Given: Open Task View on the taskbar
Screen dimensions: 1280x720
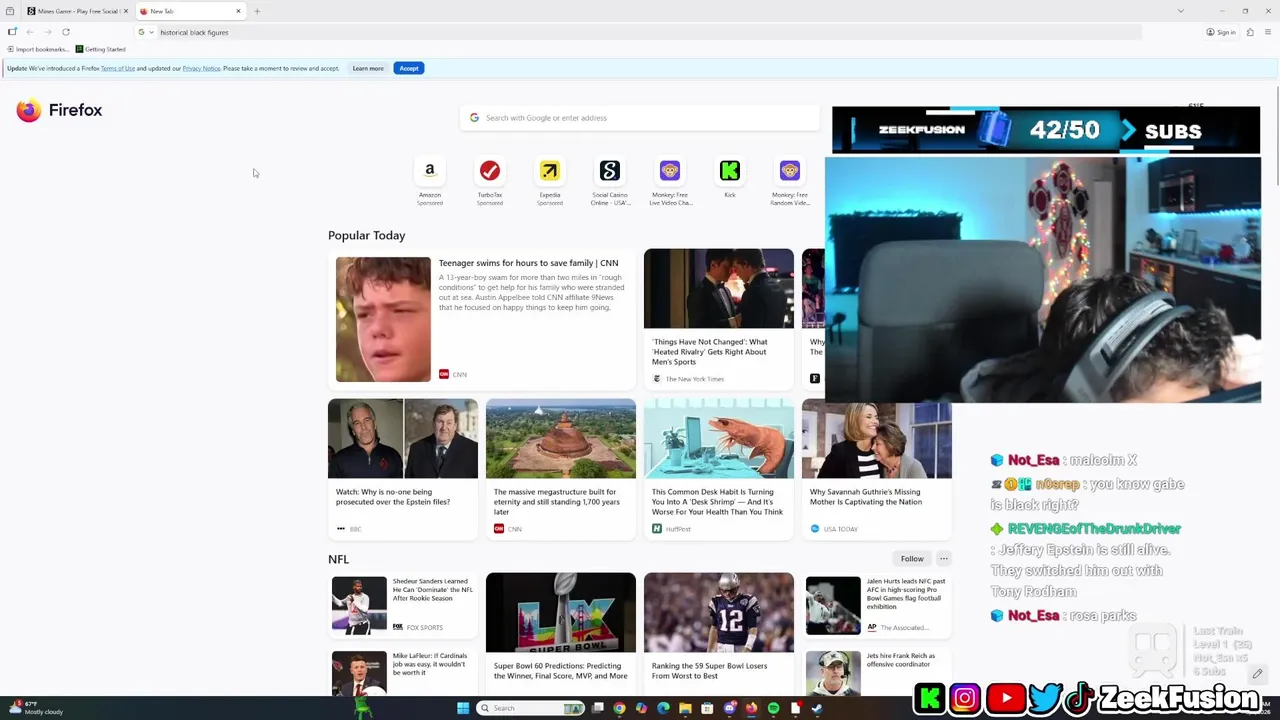Looking at the screenshot, I should point(597,708).
